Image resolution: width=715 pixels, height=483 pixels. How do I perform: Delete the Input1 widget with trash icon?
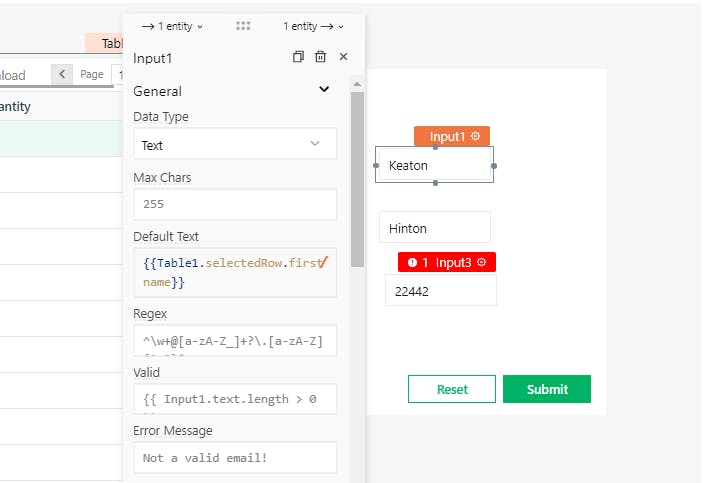[320, 58]
